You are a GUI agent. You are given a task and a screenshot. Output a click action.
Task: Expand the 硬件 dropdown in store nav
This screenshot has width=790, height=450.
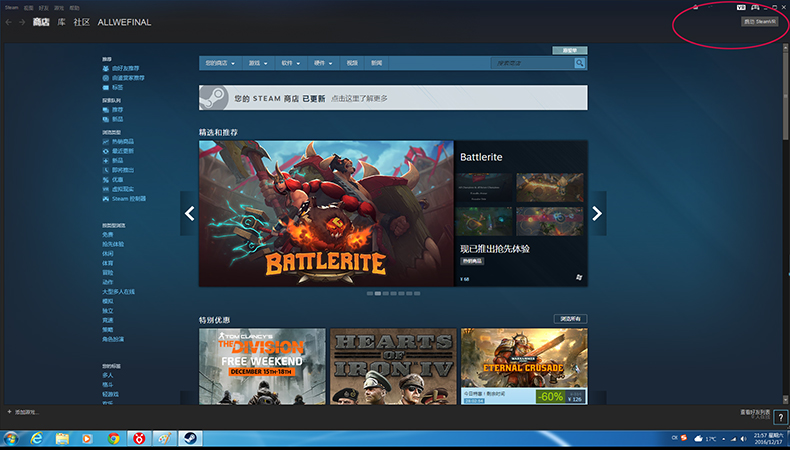tap(323, 63)
